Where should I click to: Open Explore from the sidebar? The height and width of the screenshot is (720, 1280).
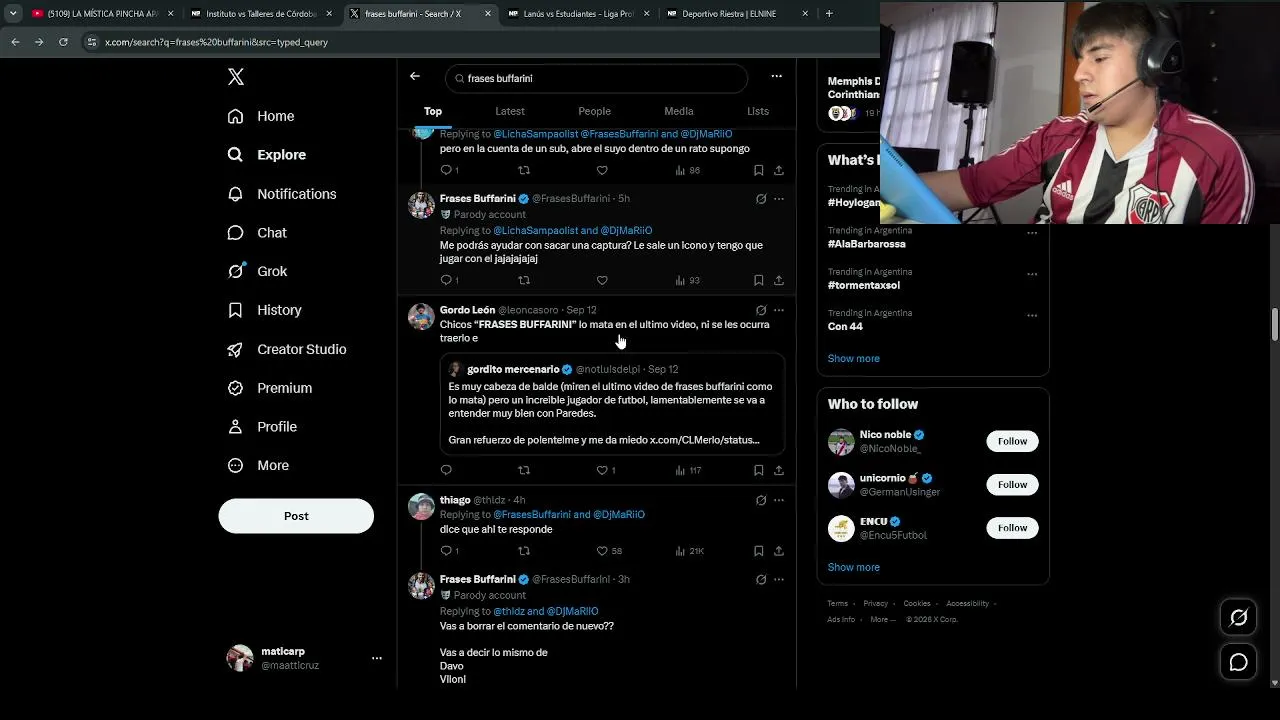267,155
